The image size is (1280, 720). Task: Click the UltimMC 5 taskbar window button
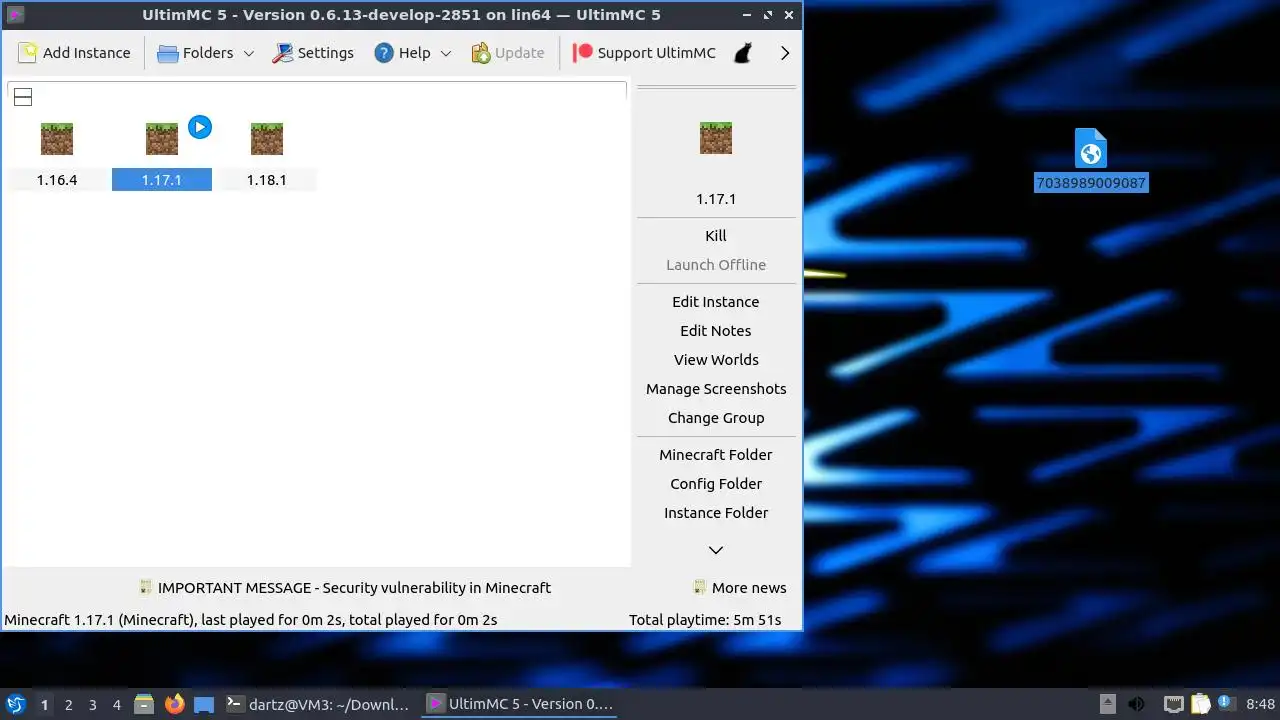click(x=520, y=704)
